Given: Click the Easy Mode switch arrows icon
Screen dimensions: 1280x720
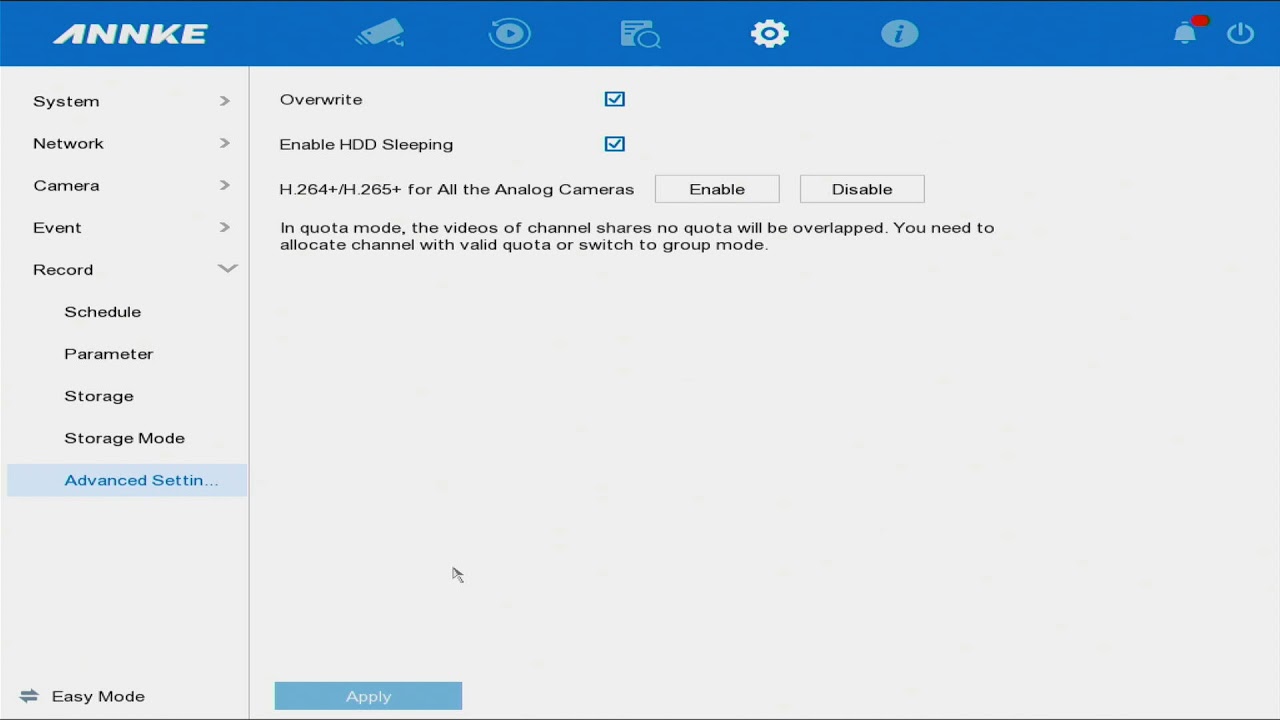Looking at the screenshot, I should click(28, 696).
